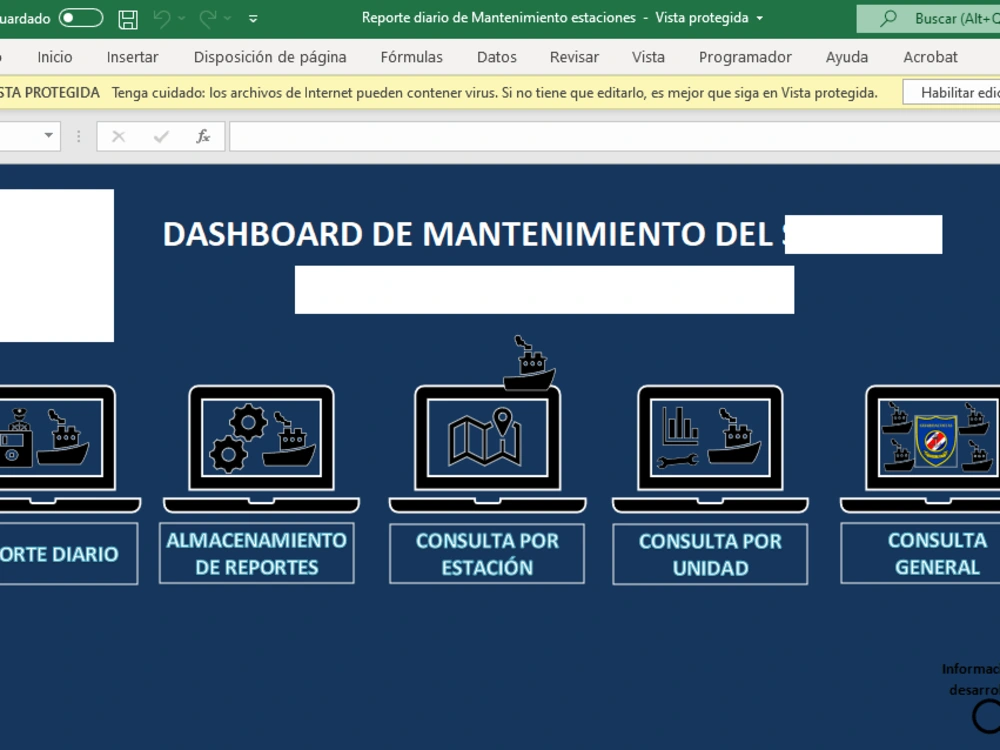Viewport: 1000px width, 750px height.
Task: Click Habilitar edición button
Action: pyautogui.click(x=952, y=92)
